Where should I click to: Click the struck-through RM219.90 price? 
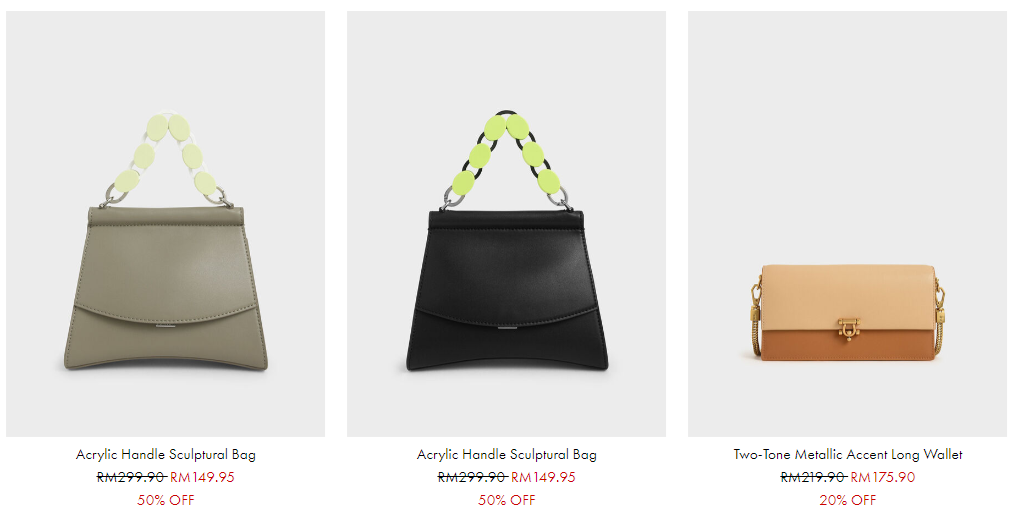click(813, 477)
